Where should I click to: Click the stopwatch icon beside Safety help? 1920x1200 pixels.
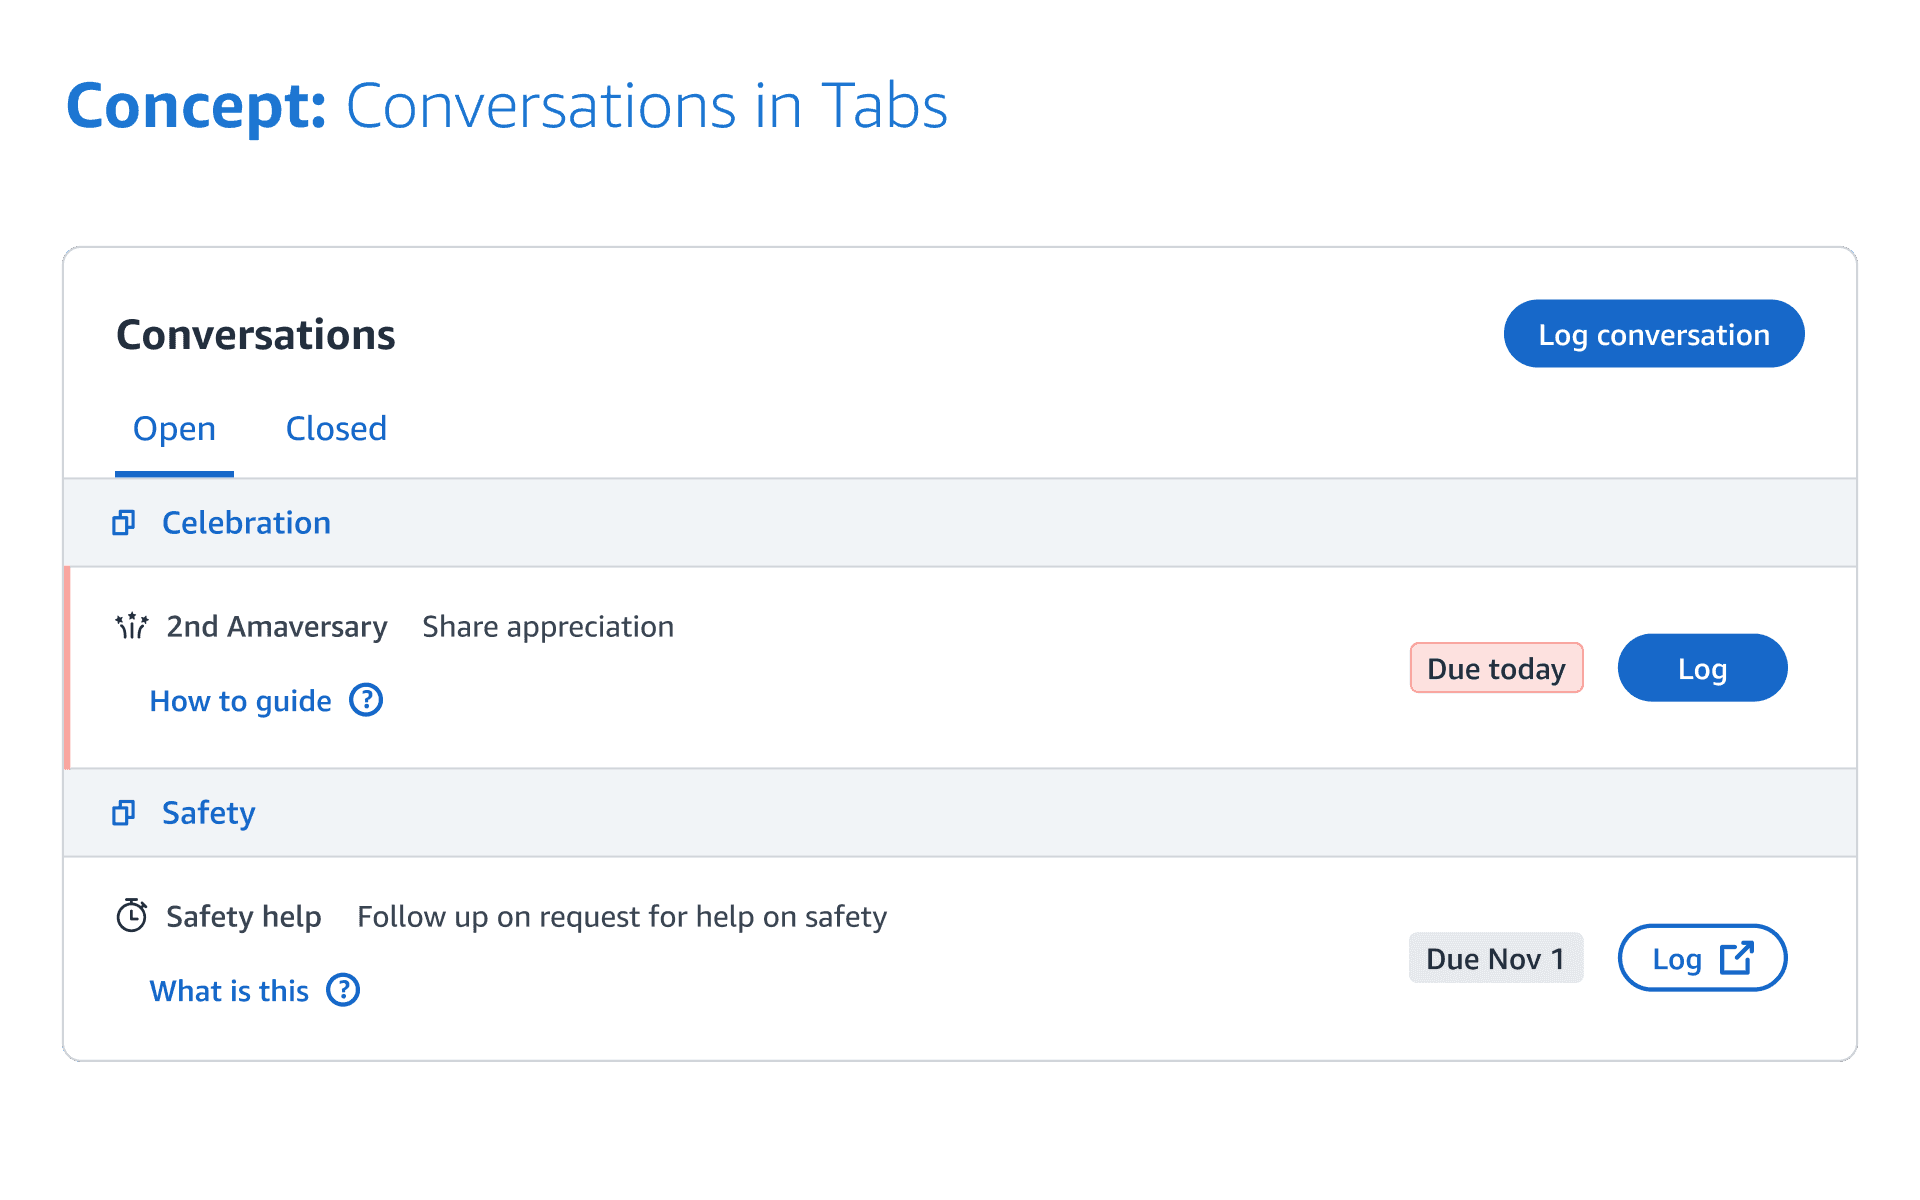132,916
